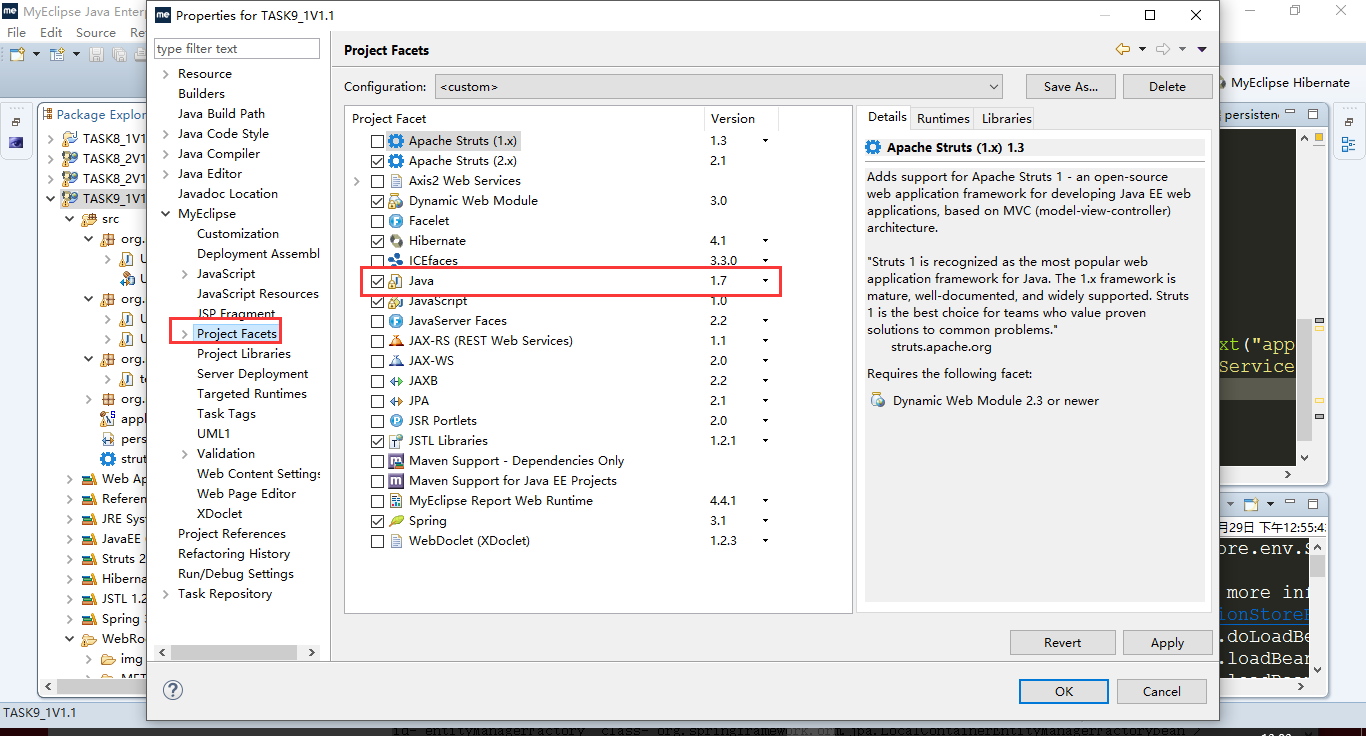Switch to the Libraries tab

click(x=1006, y=118)
